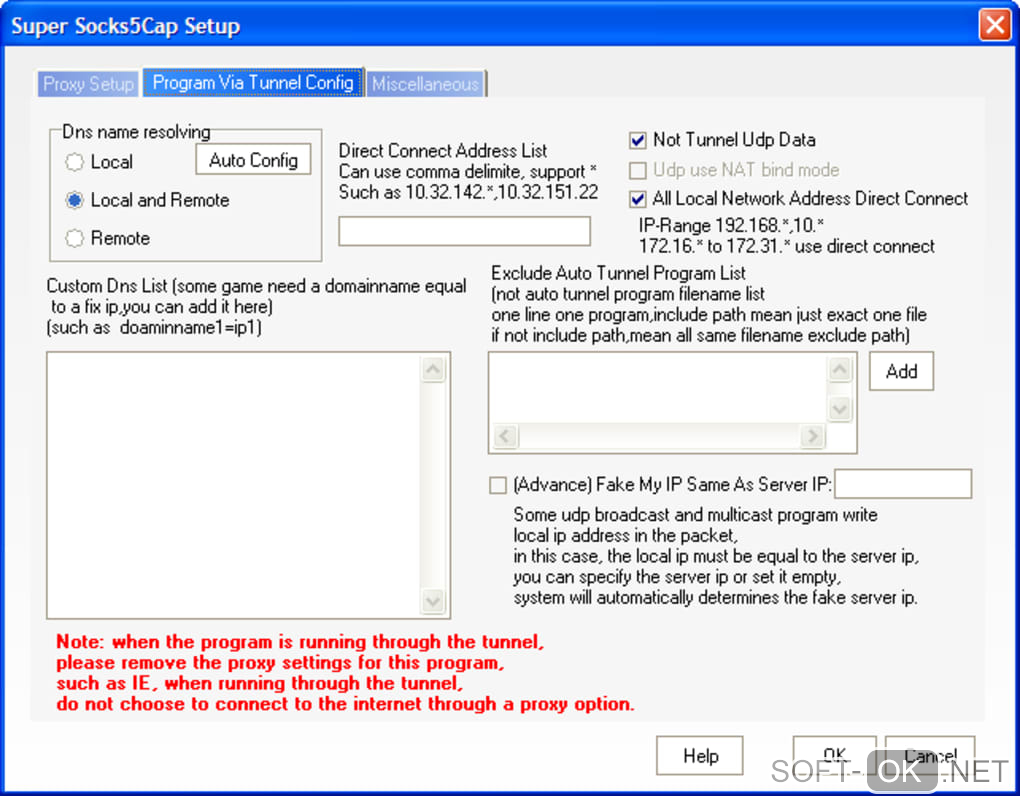Click scroll right arrow in Exclude Program List
1020x796 pixels.
[x=812, y=436]
